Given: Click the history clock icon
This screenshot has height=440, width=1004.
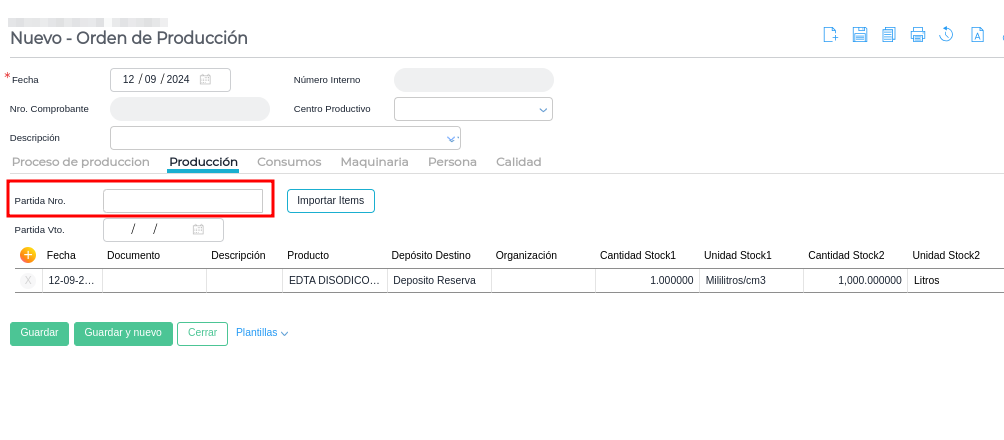Looking at the screenshot, I should coord(946,35).
